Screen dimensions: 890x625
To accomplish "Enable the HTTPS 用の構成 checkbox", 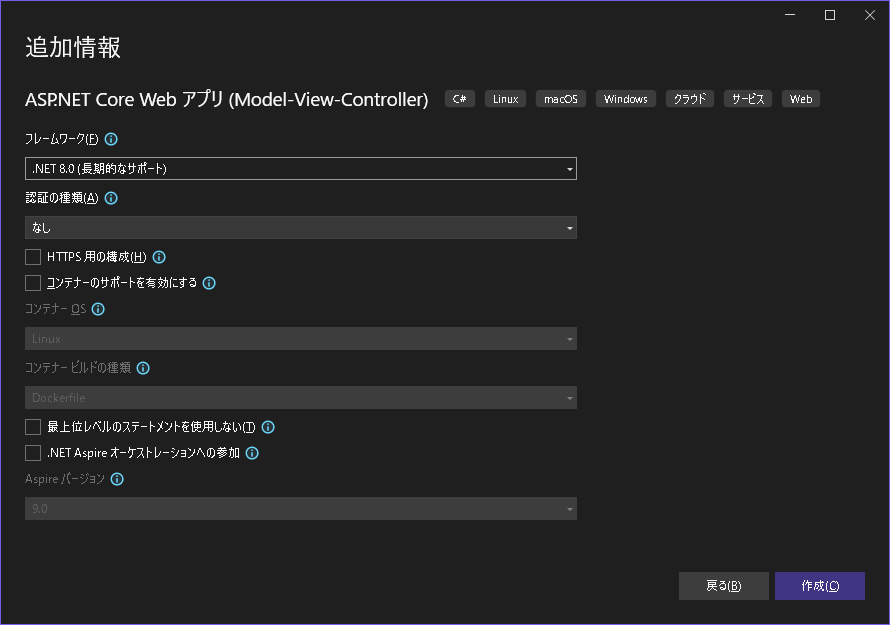I will [x=33, y=257].
